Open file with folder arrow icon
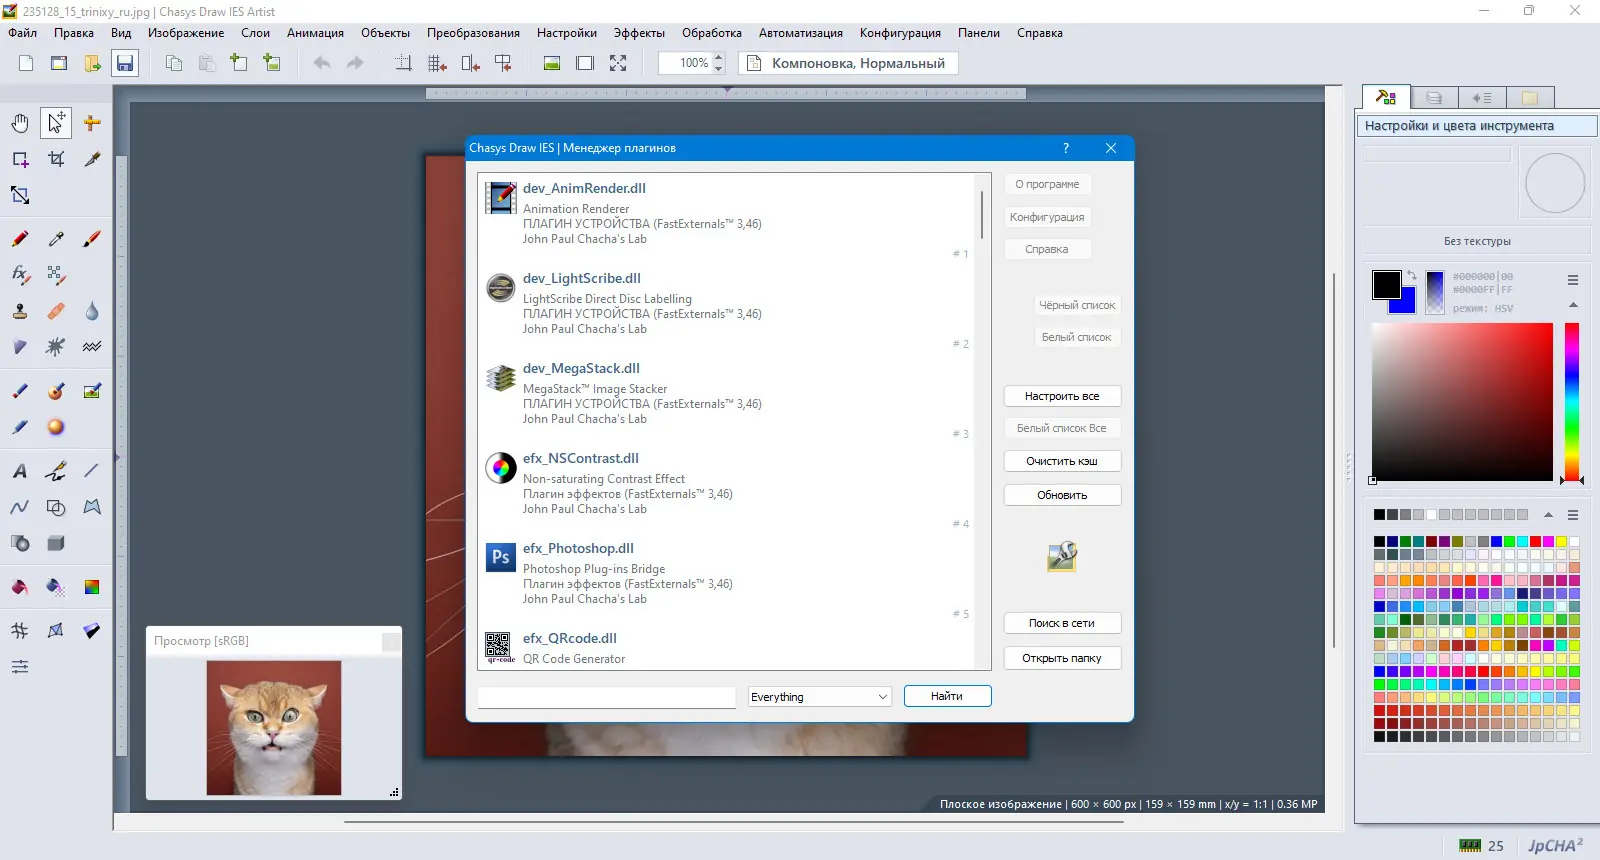Screen dimensions: 1600x860 click(92, 63)
